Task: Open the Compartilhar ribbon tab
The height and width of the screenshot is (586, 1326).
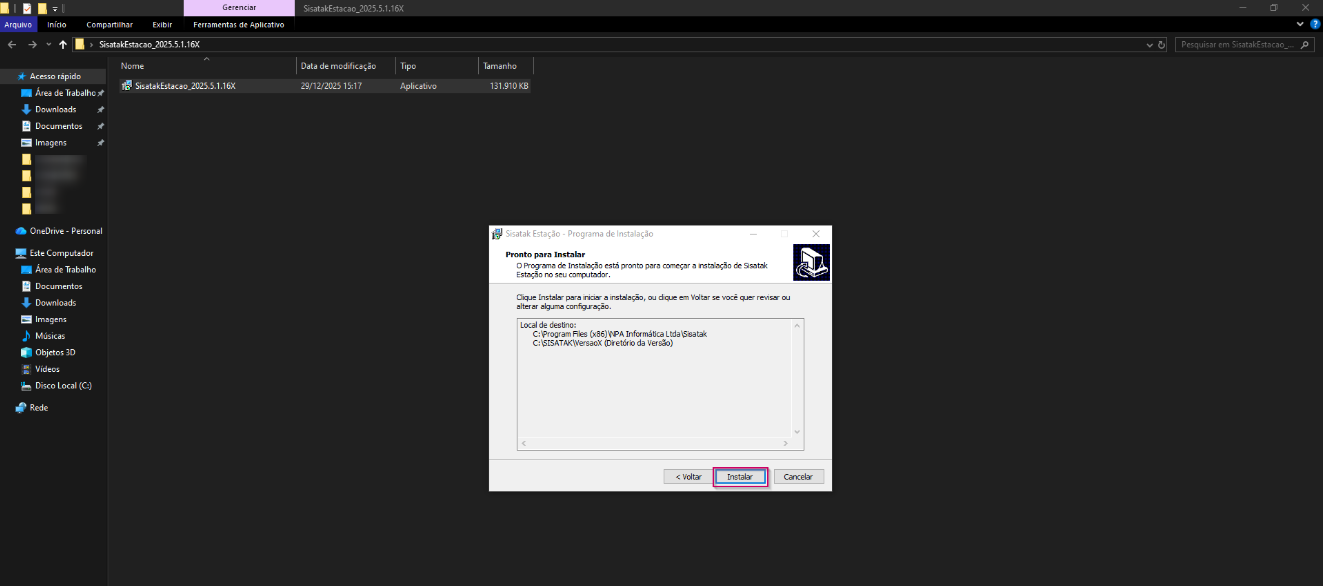Action: 109,24
